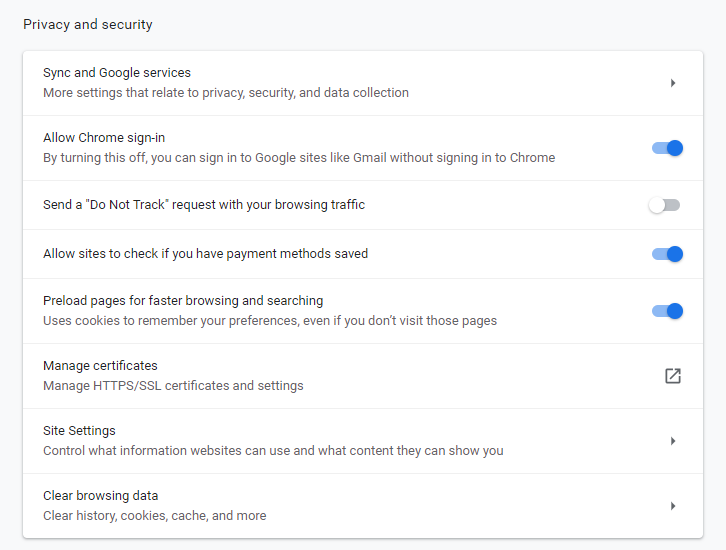726x550 pixels.
Task: Disable payment methods check toggle
Action: click(x=666, y=254)
